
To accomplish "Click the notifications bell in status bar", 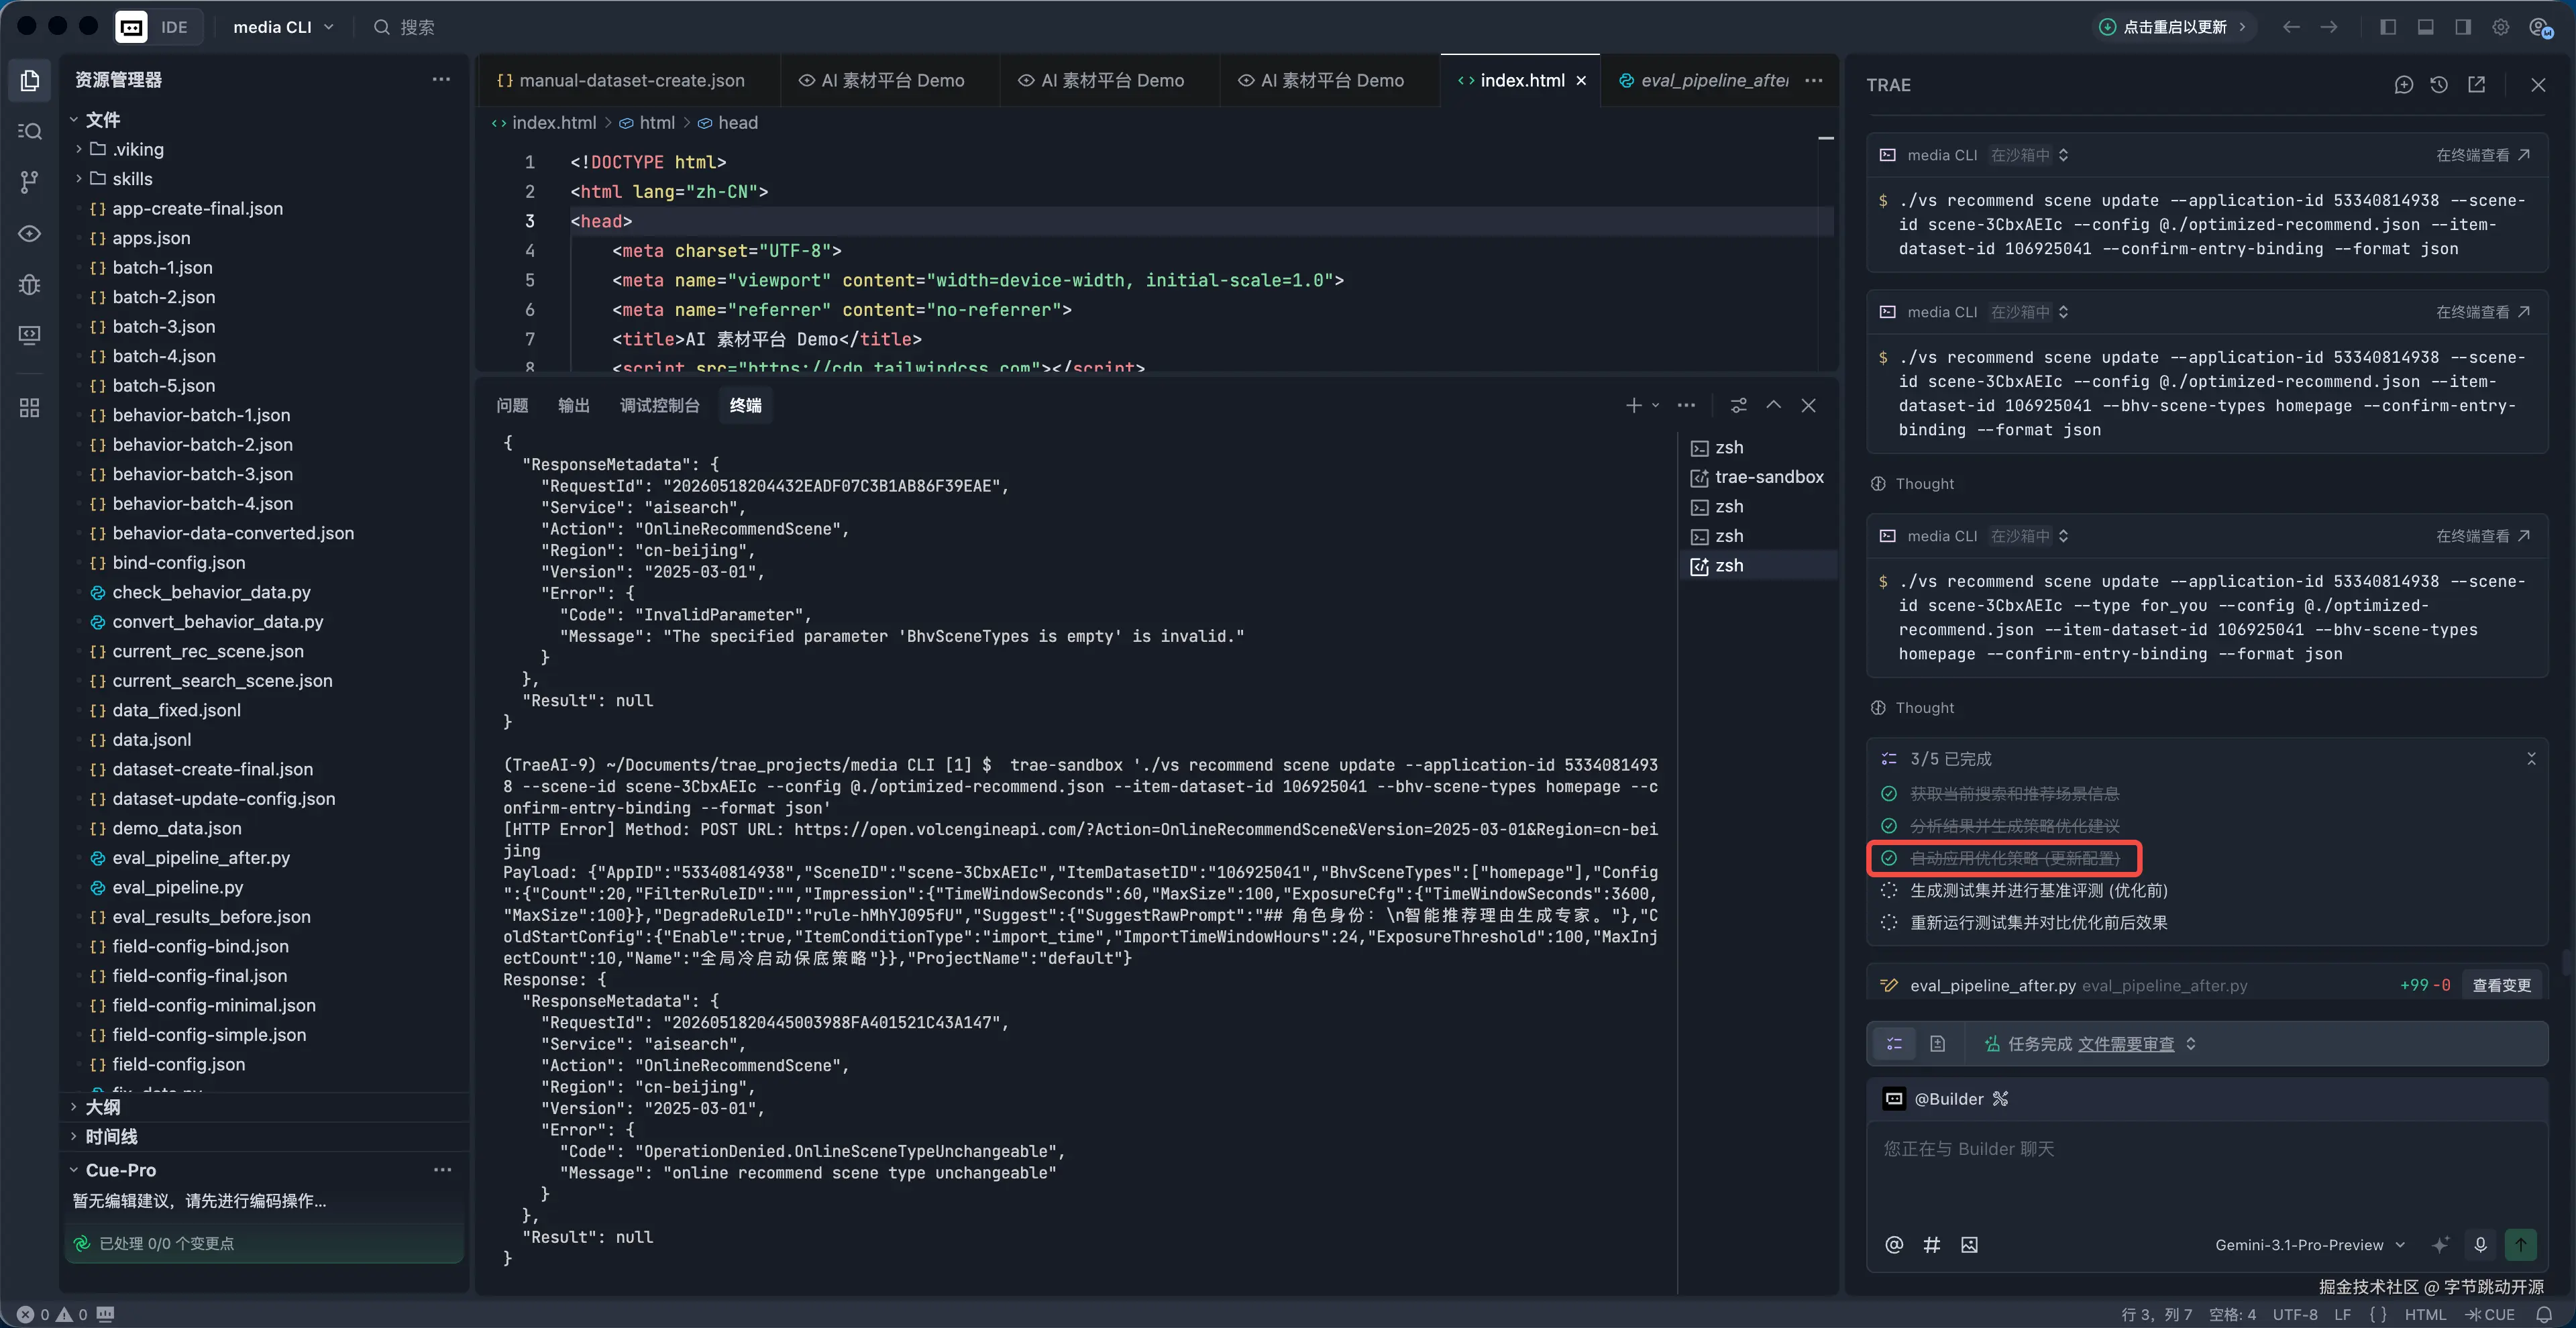I will click(x=2544, y=1315).
